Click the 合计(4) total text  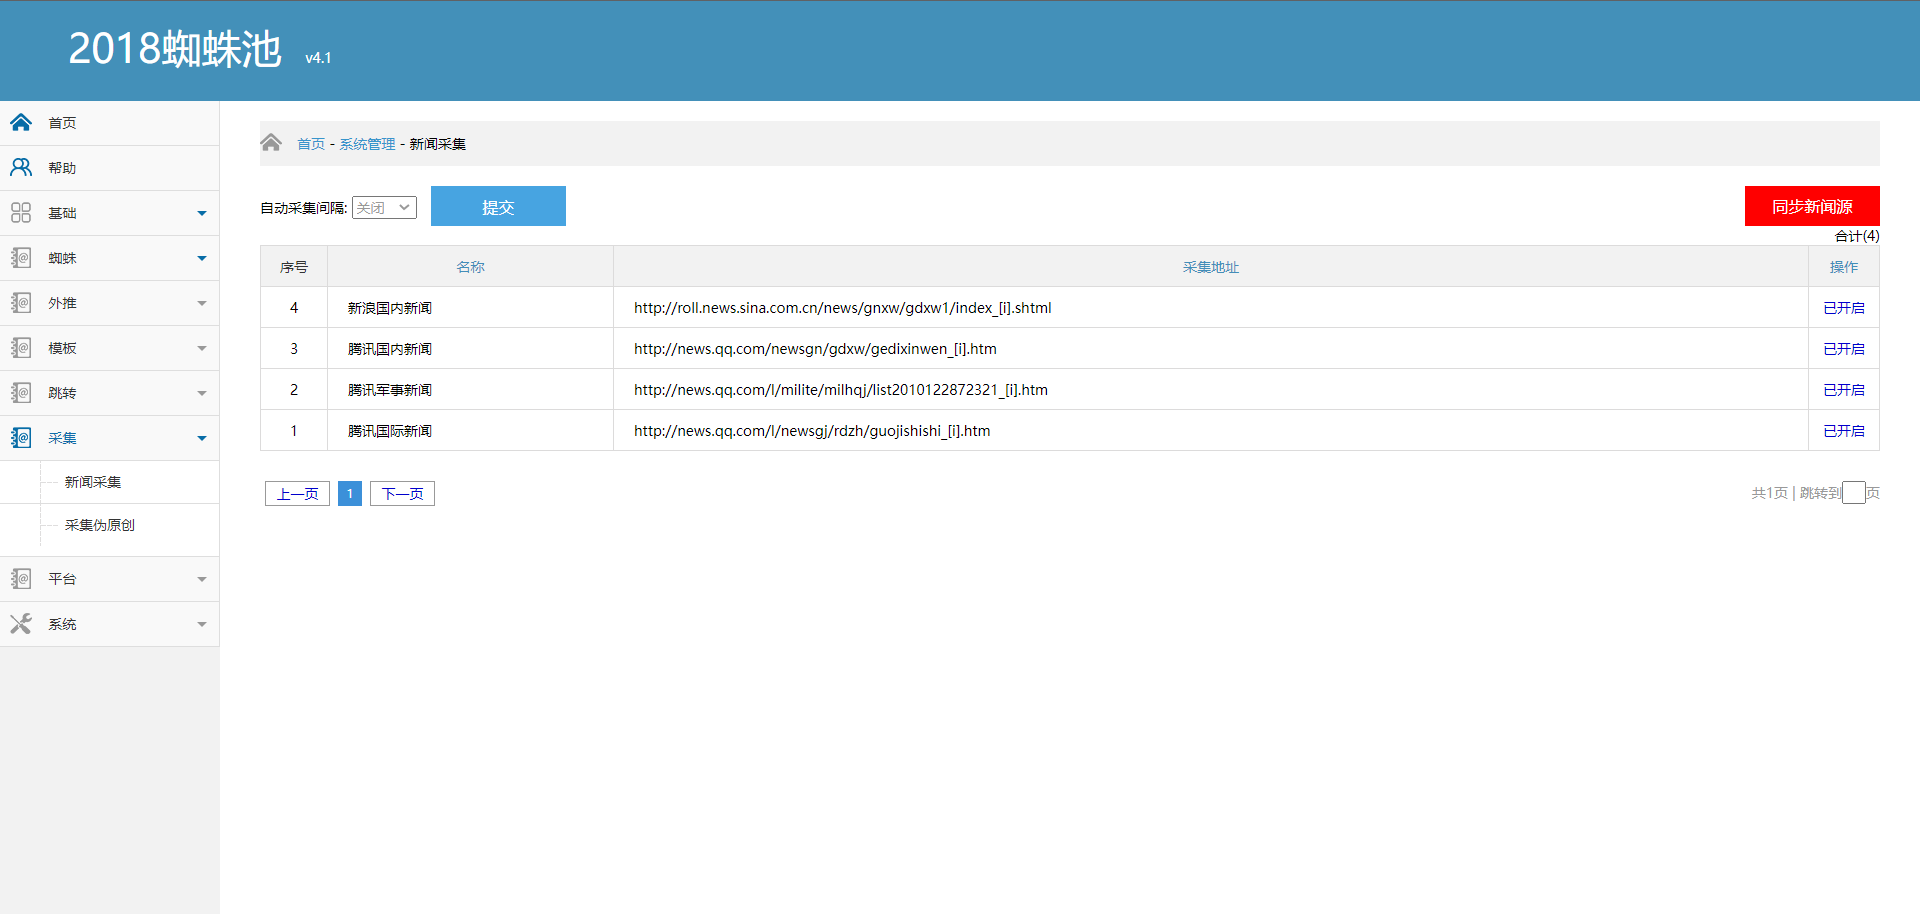(1857, 236)
